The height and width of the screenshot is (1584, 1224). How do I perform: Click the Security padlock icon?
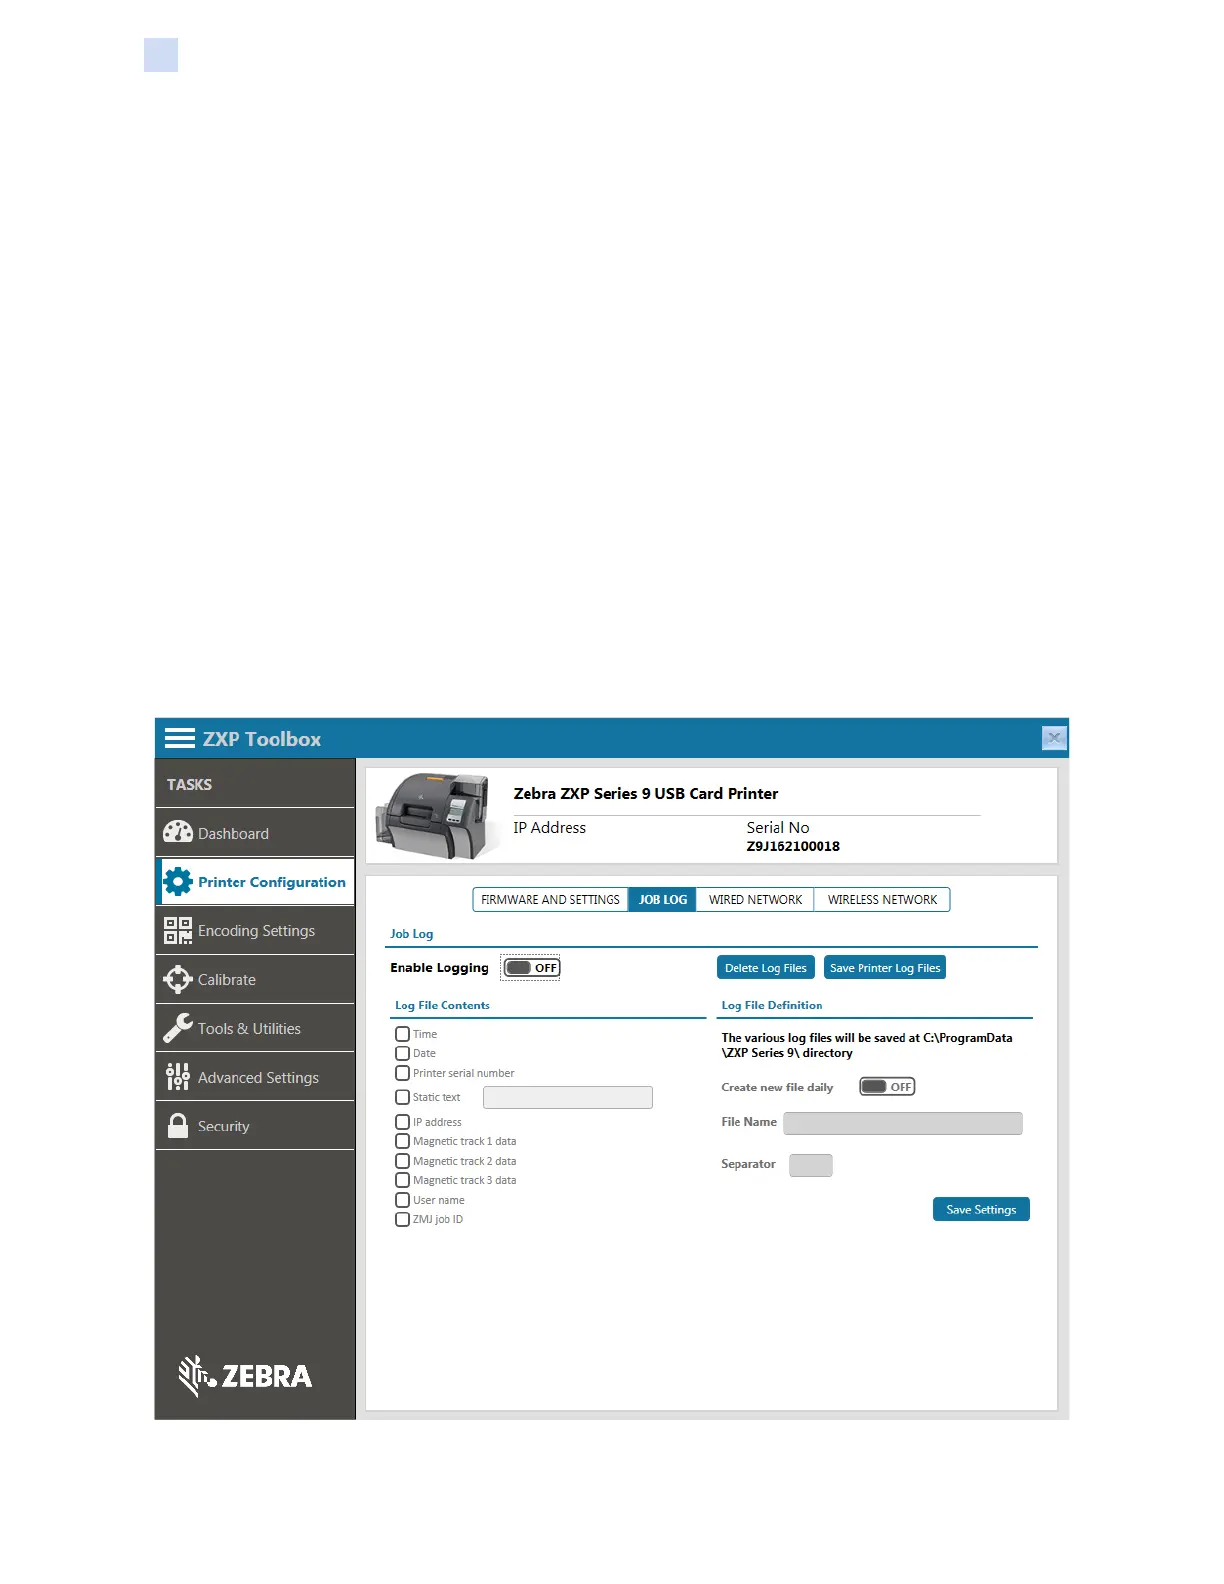[x=178, y=1126]
